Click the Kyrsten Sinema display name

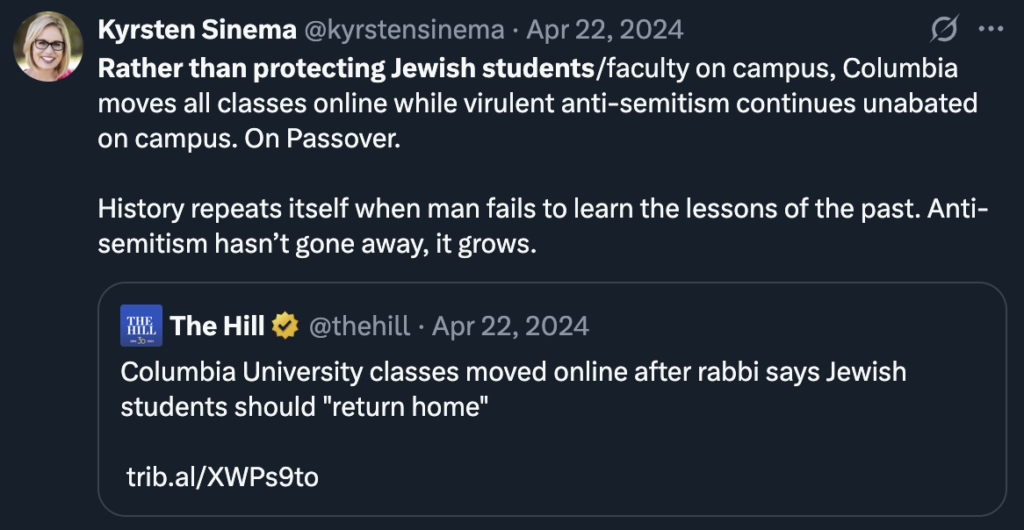(x=196, y=30)
